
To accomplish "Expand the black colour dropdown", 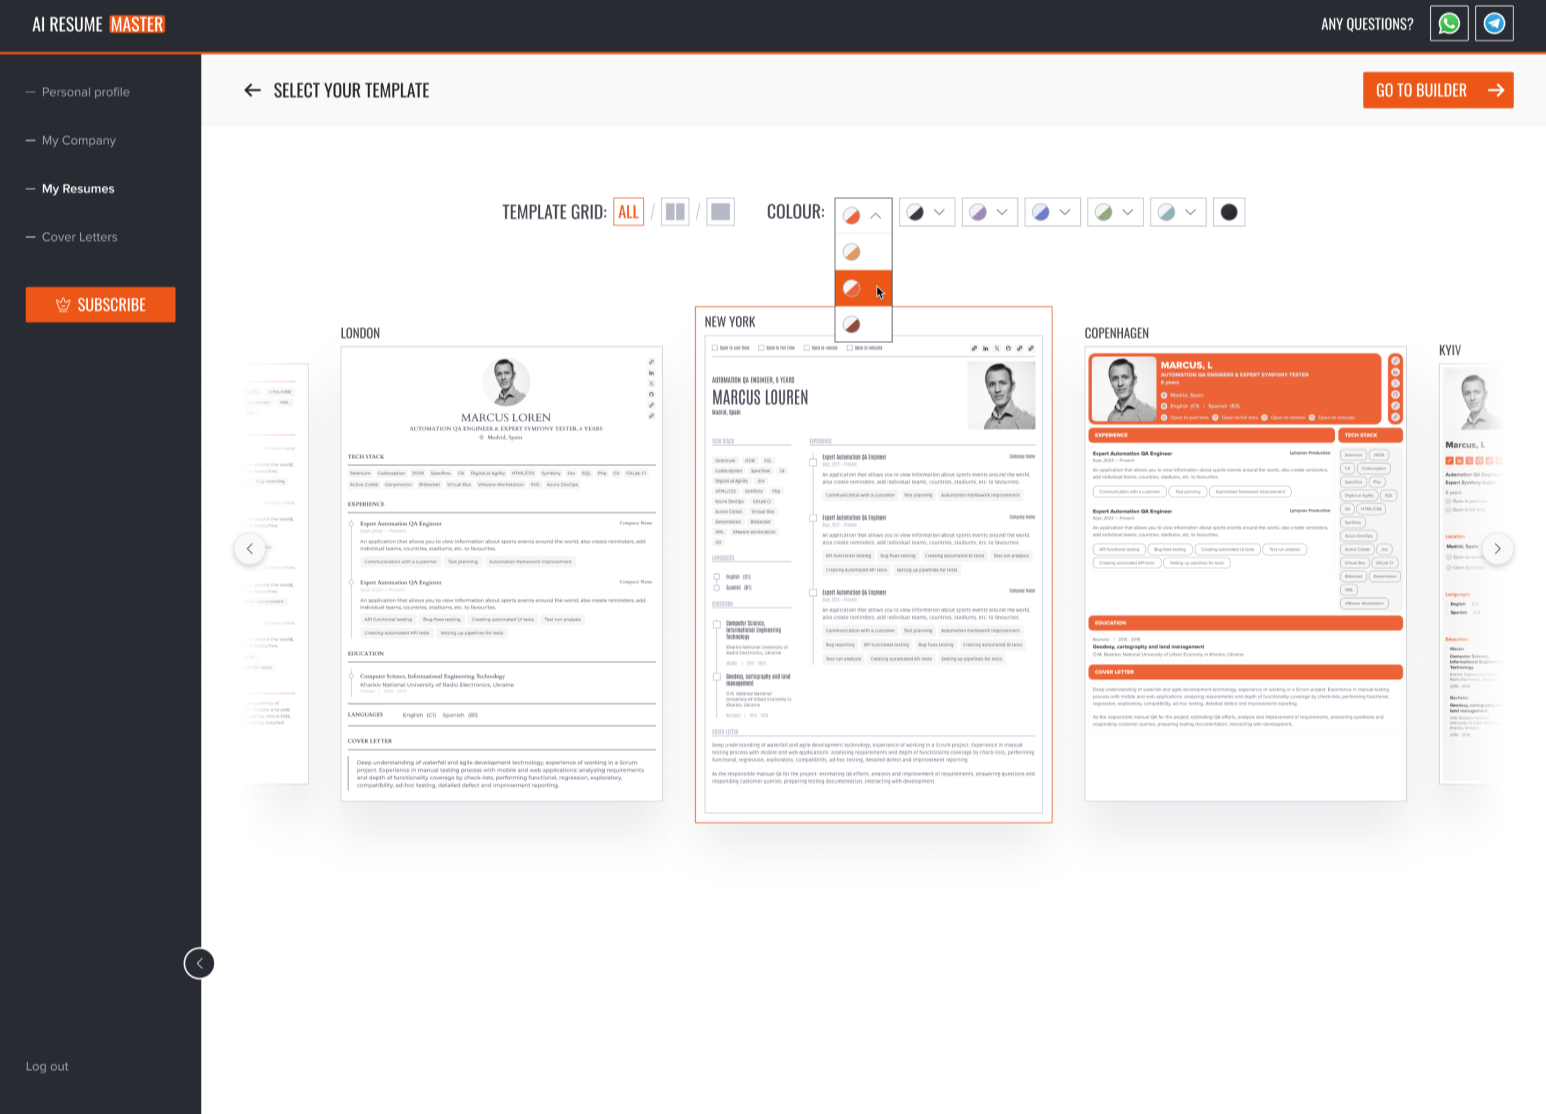I will pos(926,212).
